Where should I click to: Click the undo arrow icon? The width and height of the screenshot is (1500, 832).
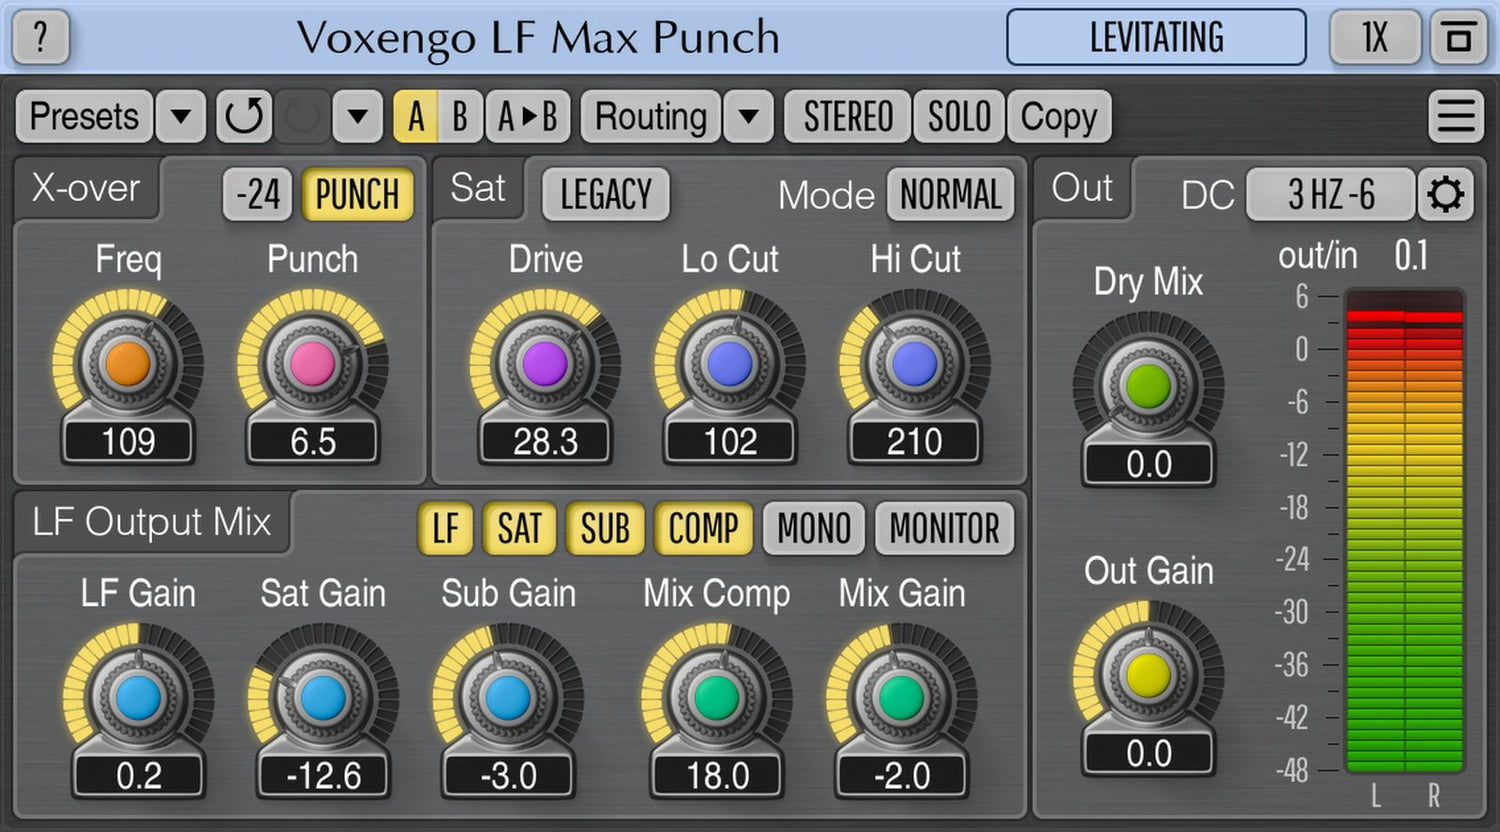coord(243,117)
